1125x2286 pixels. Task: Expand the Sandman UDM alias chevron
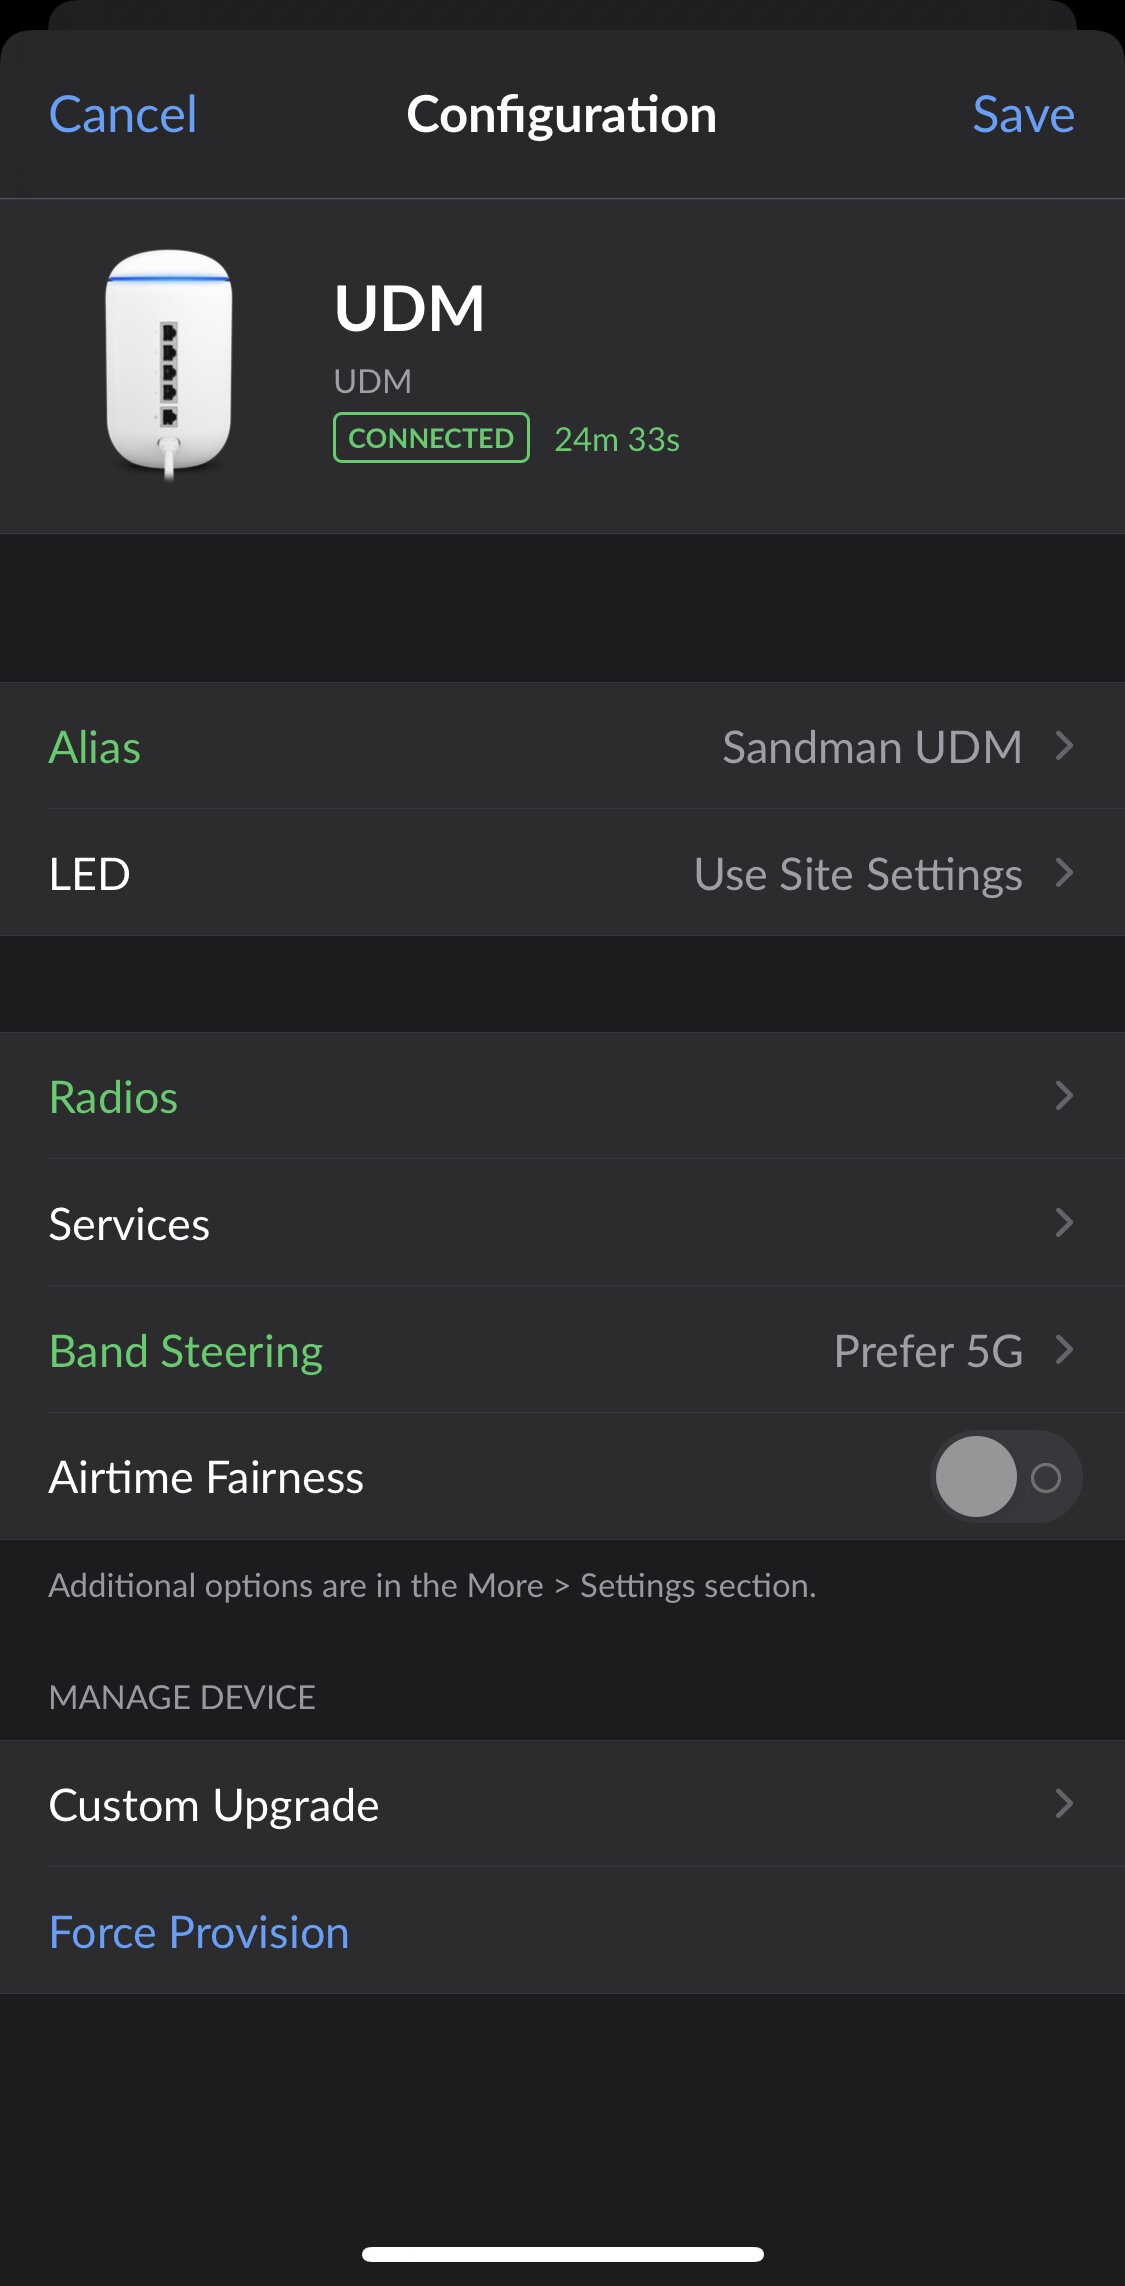(x=1064, y=746)
